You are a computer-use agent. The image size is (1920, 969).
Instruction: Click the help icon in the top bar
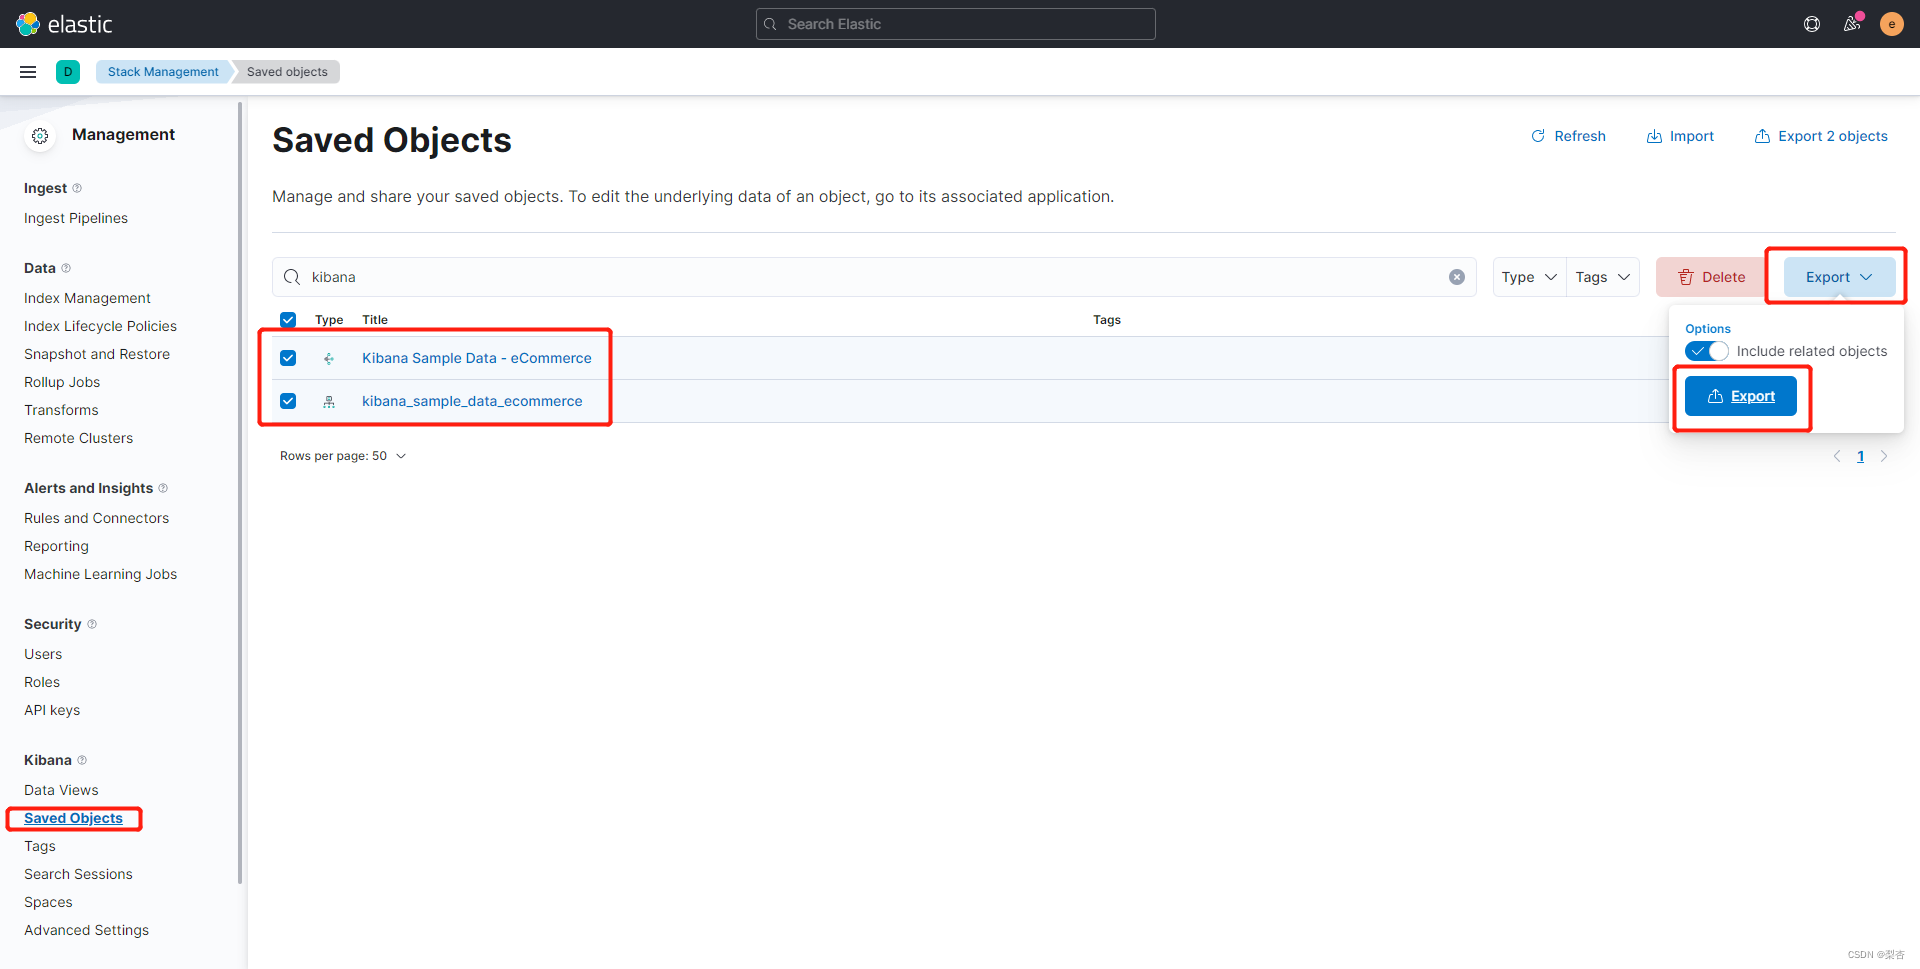[1812, 24]
